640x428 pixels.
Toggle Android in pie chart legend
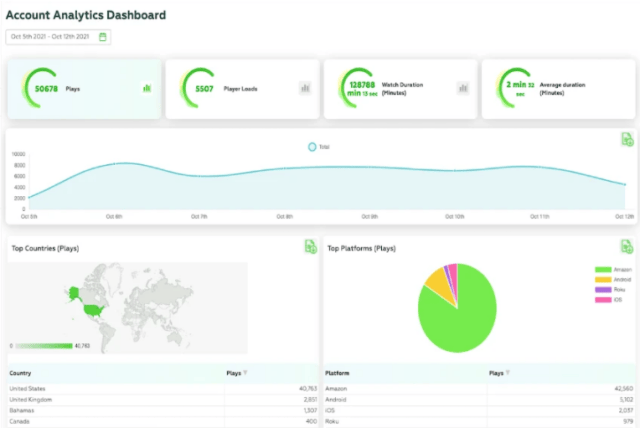coord(602,279)
